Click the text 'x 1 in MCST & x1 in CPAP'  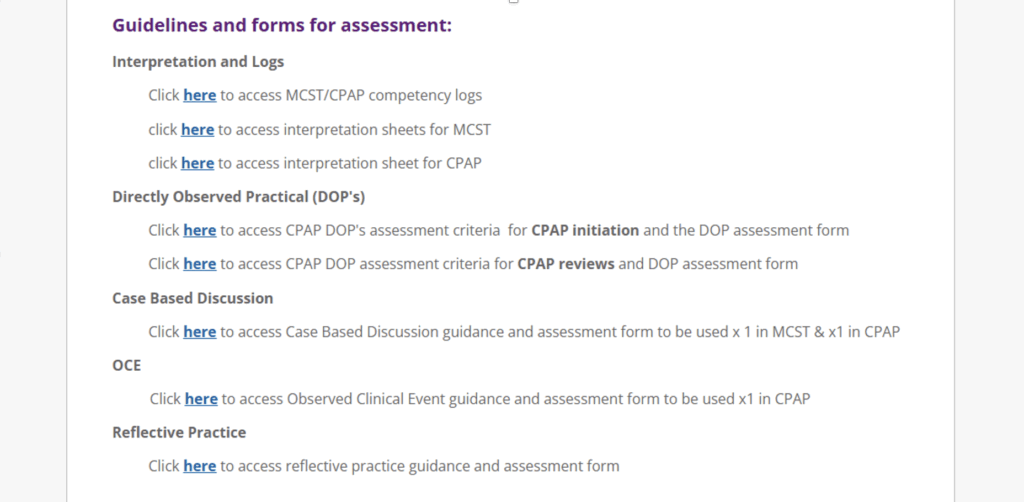[816, 332]
